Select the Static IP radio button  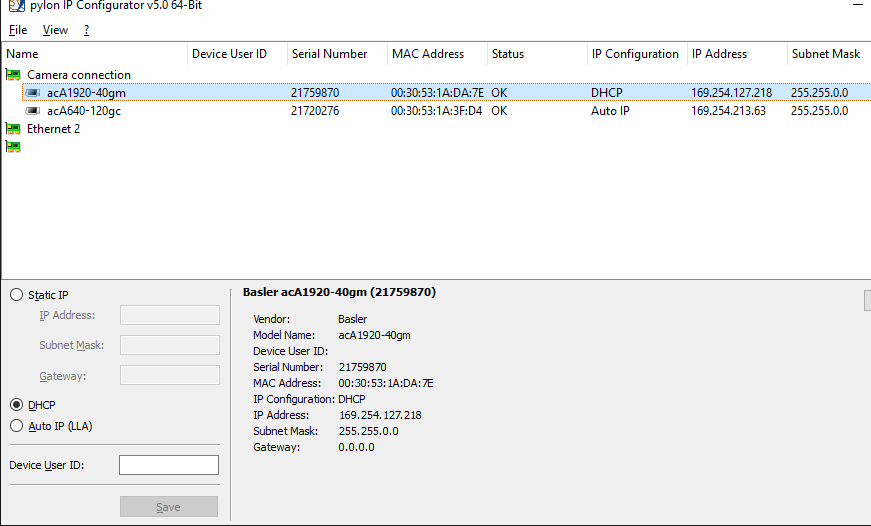click(x=17, y=295)
